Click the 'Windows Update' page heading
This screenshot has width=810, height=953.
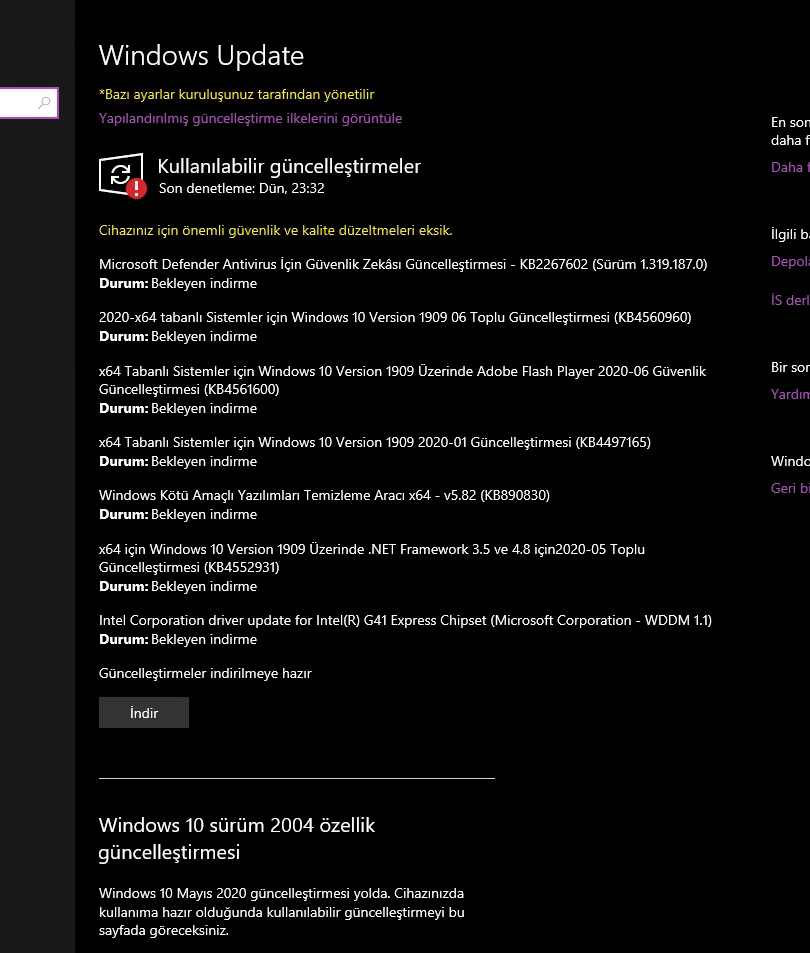coord(201,55)
